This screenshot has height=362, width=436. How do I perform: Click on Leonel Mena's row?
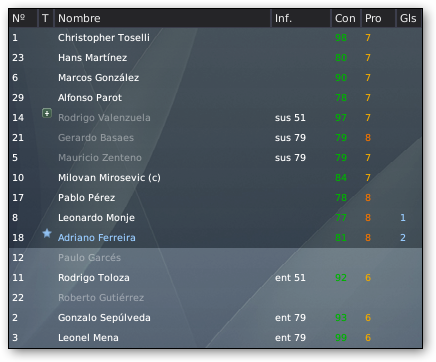pyautogui.click(x=215, y=338)
